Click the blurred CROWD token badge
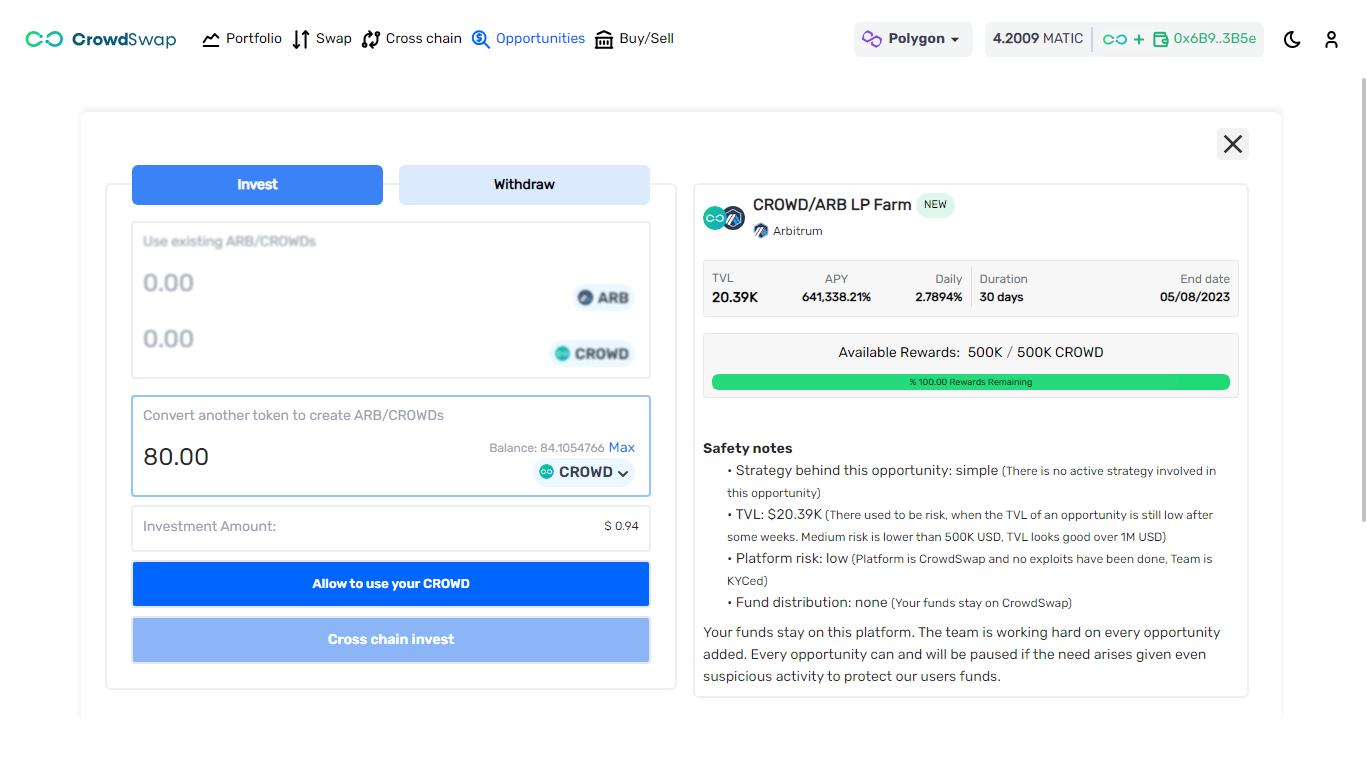The image size is (1366, 768). (x=592, y=354)
